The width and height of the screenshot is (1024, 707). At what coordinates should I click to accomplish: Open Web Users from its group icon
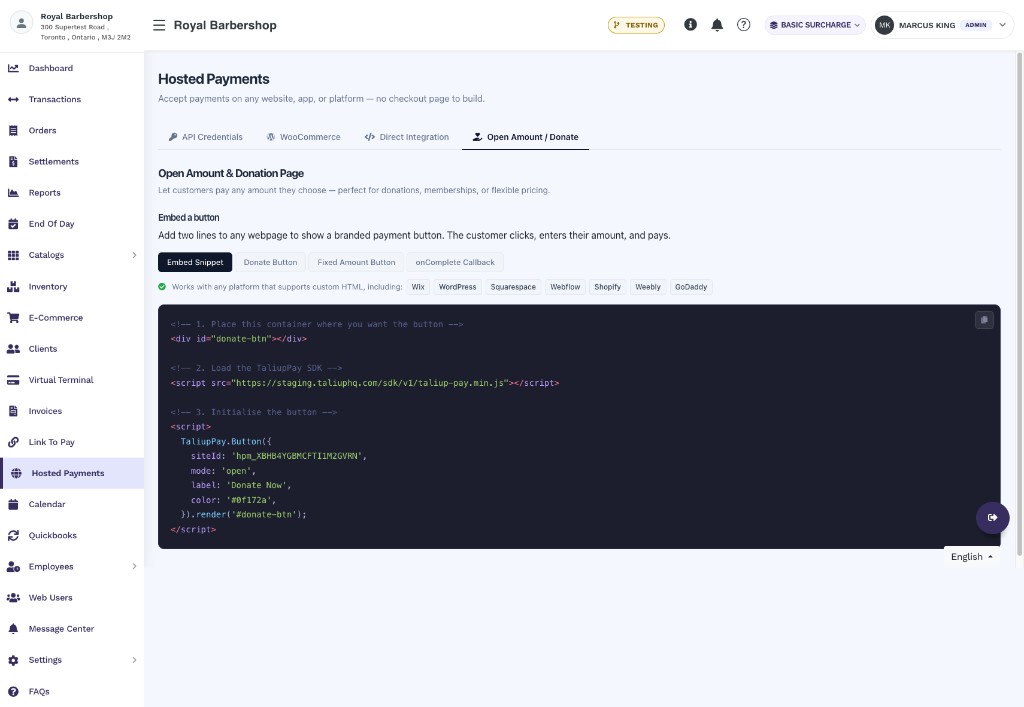tap(13, 597)
